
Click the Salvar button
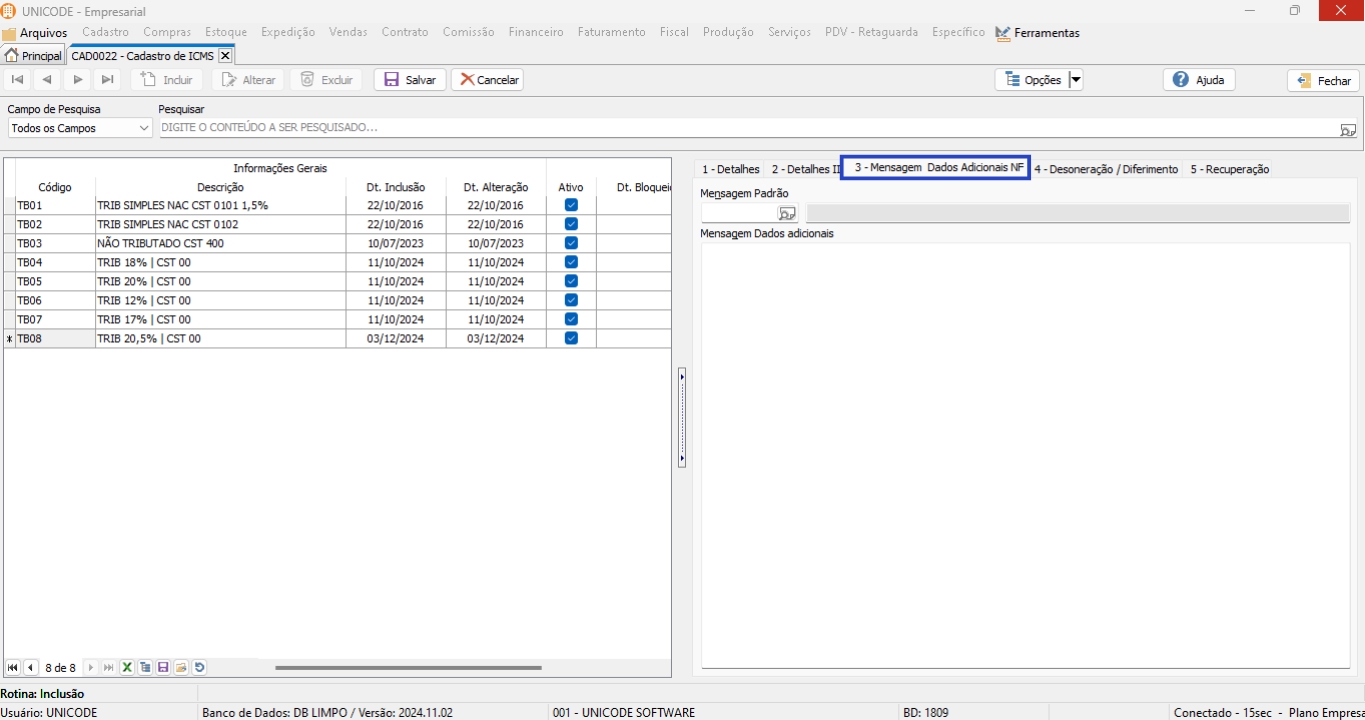410,80
